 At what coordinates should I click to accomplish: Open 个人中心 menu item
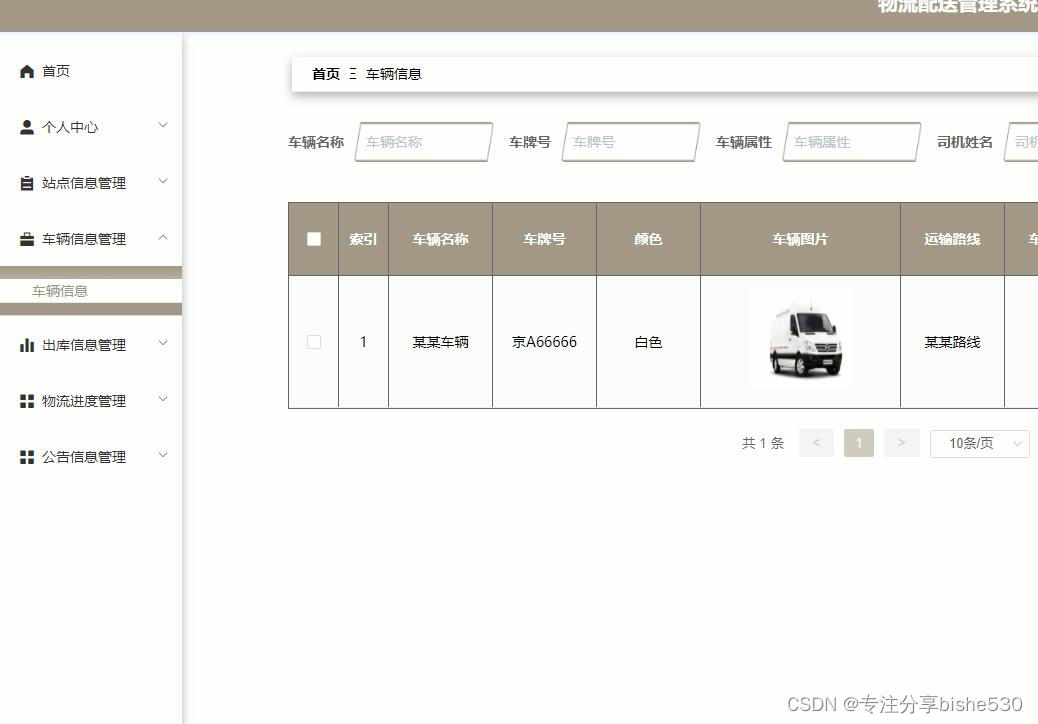click(91, 127)
